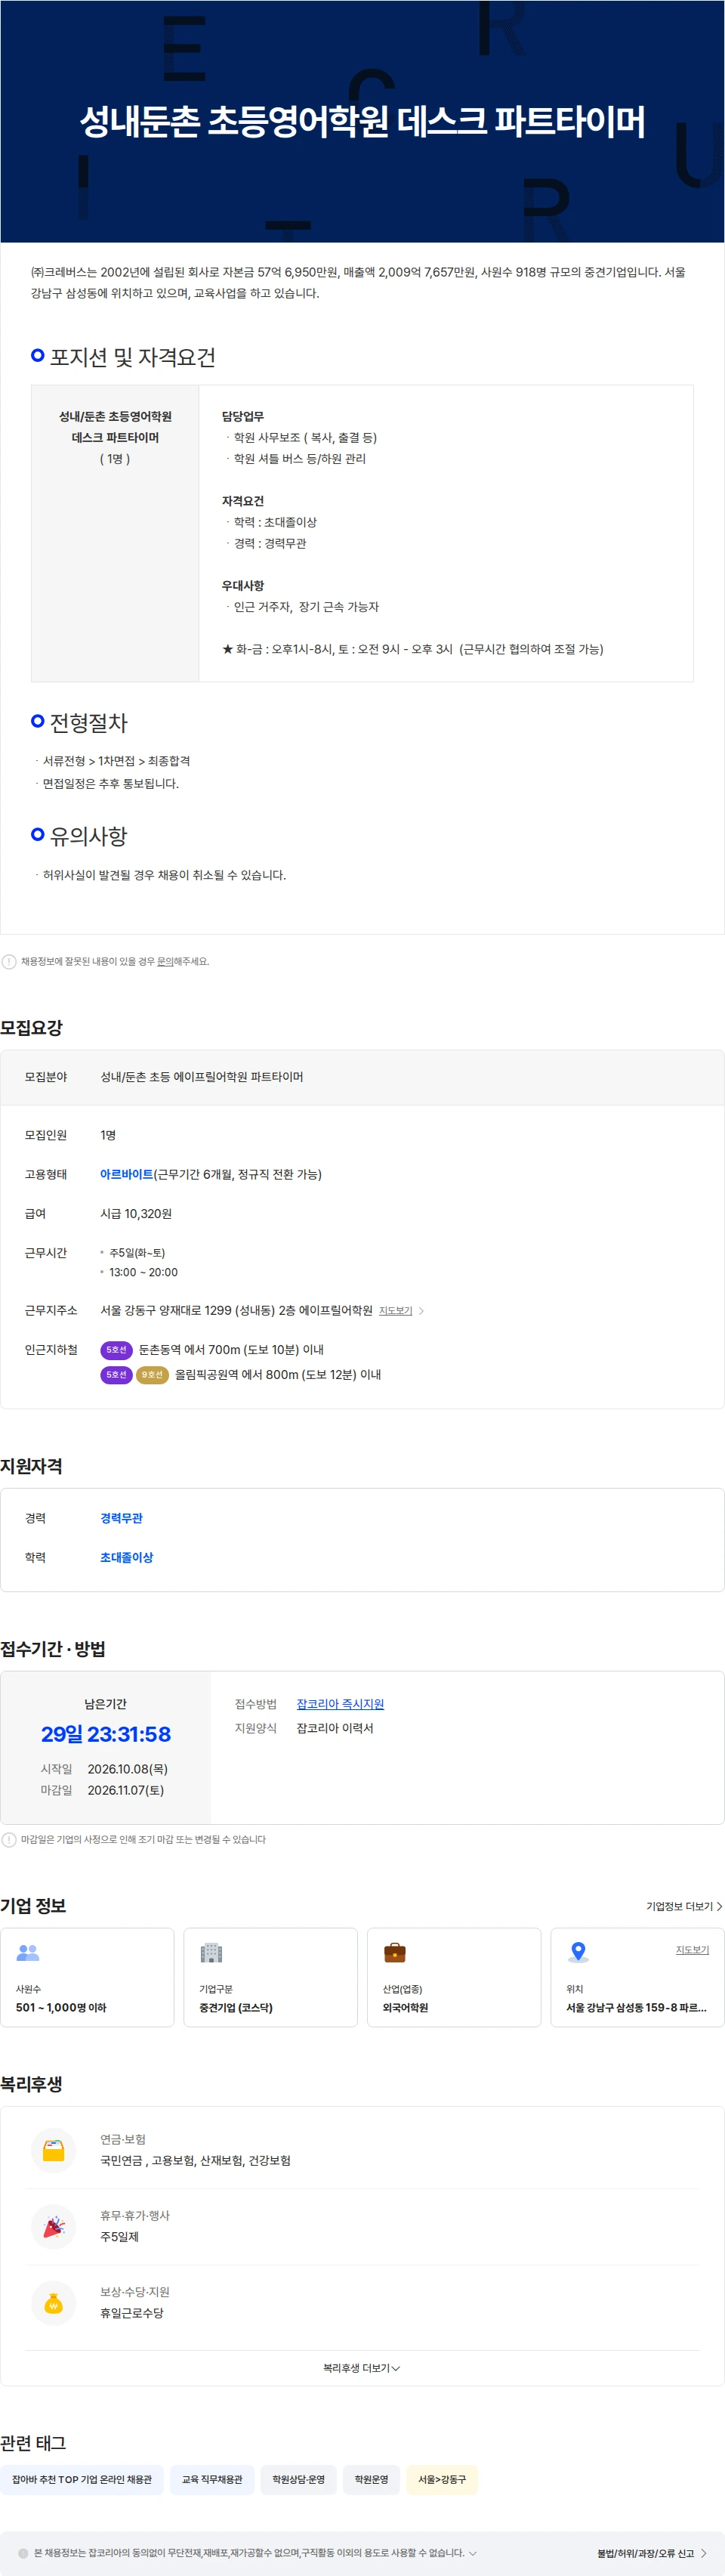
Task: Open 기업정보 더보기
Action: click(x=684, y=1906)
